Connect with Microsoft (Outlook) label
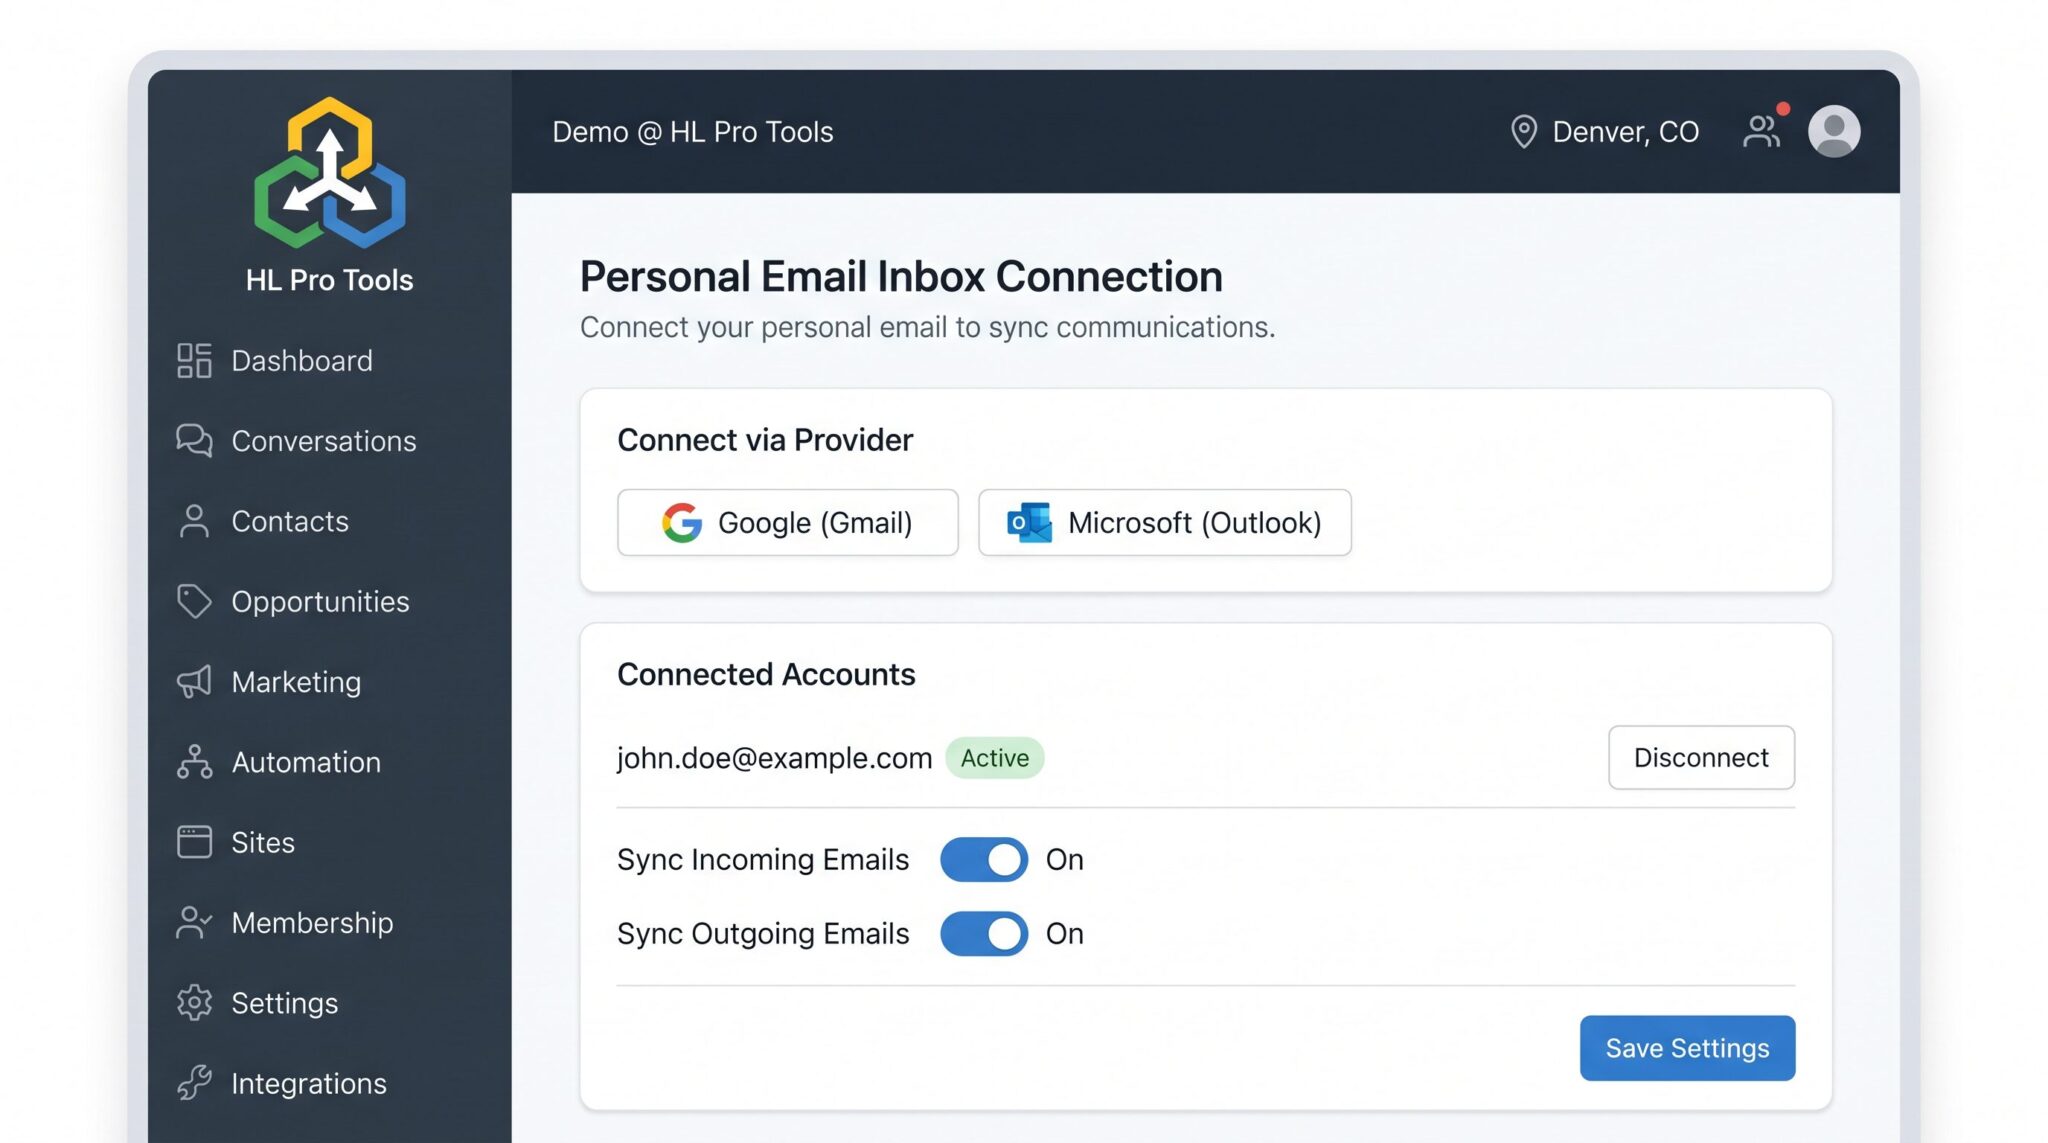2048x1143 pixels. [1195, 523]
